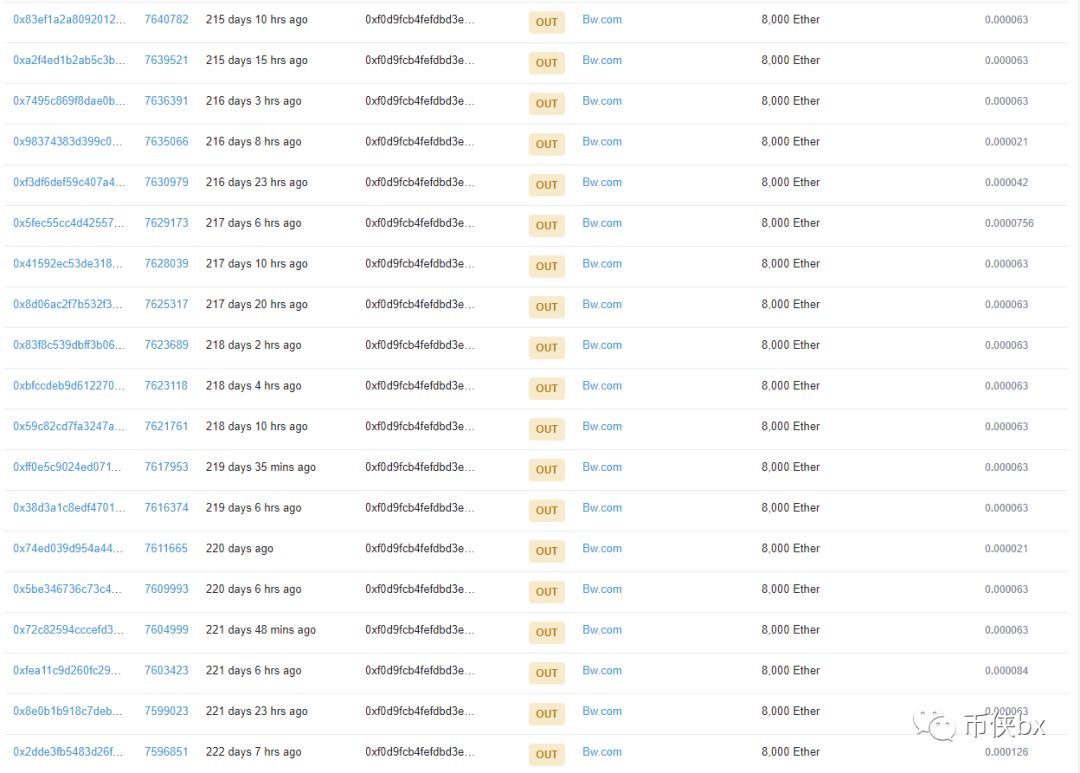Select the age '221 days 48 mins ago'
Image resolution: width=1080 pixels, height=773 pixels.
[x=260, y=629]
